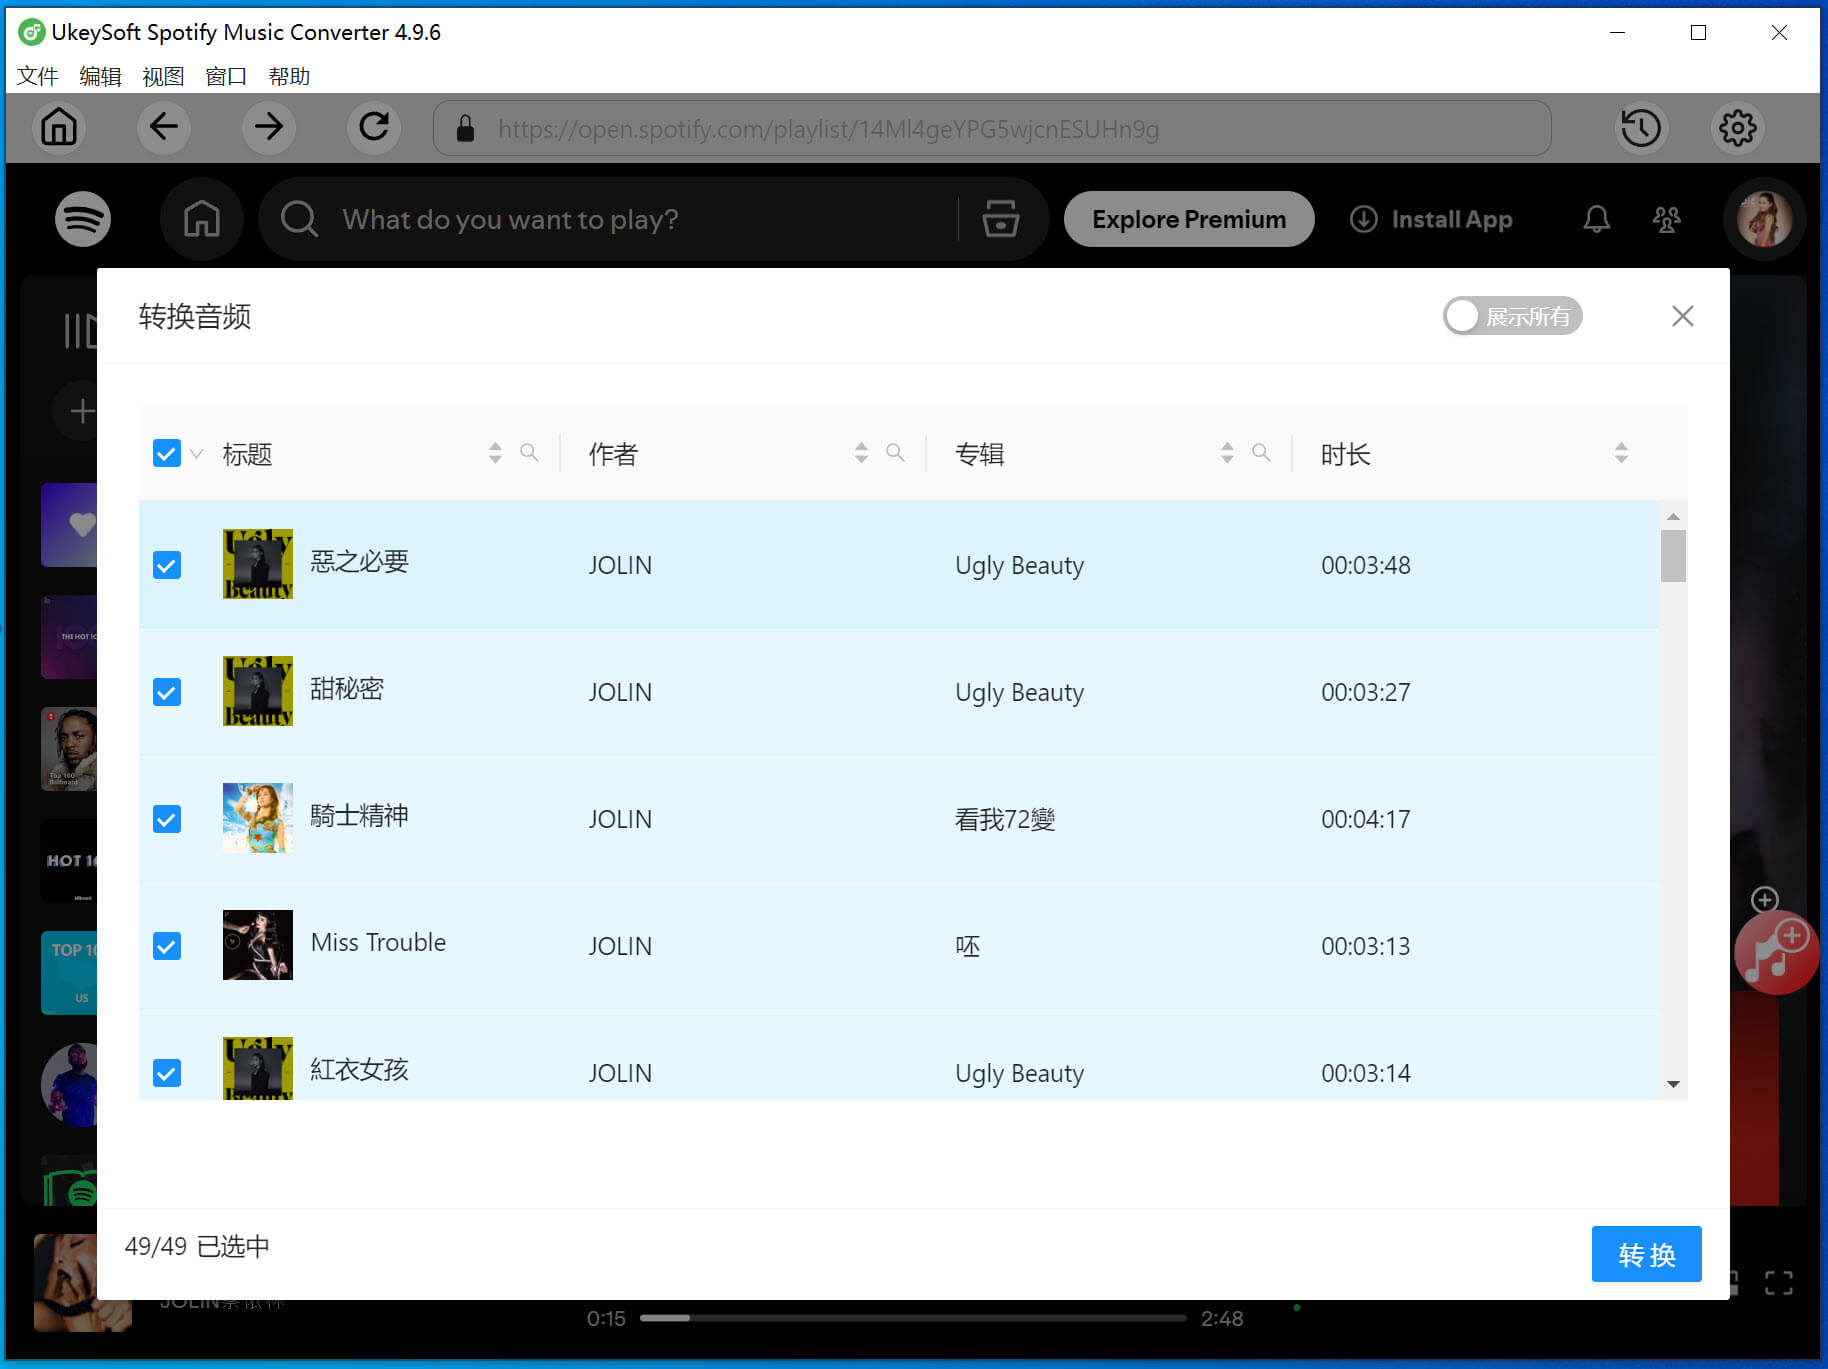Image resolution: width=1828 pixels, height=1369 pixels.
Task: Open the user profile avatar
Action: 1764,219
